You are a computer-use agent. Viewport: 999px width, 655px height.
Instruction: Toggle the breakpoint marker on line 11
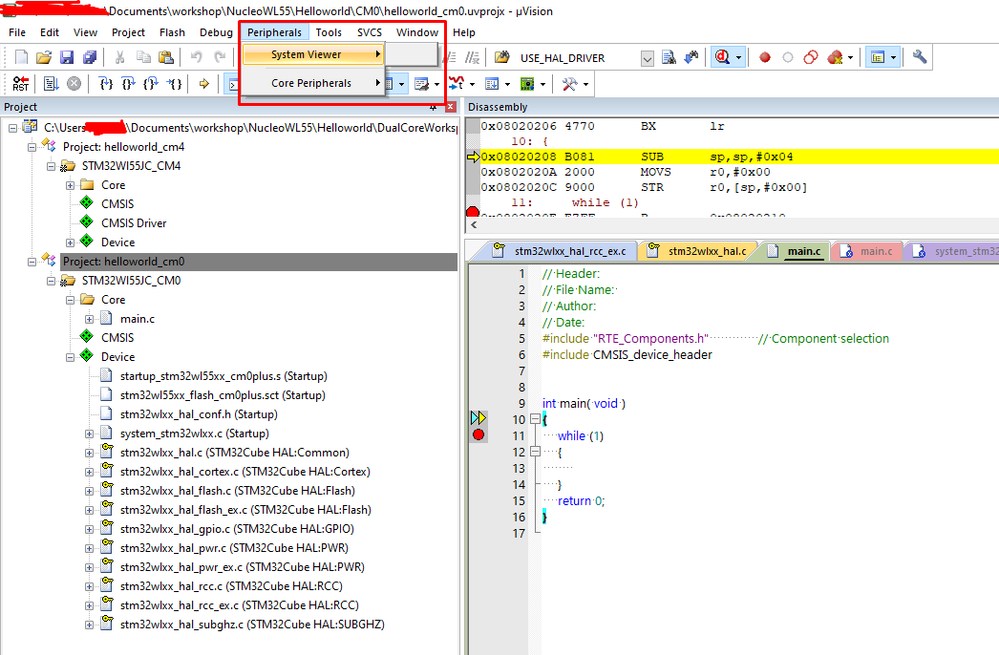coord(478,435)
